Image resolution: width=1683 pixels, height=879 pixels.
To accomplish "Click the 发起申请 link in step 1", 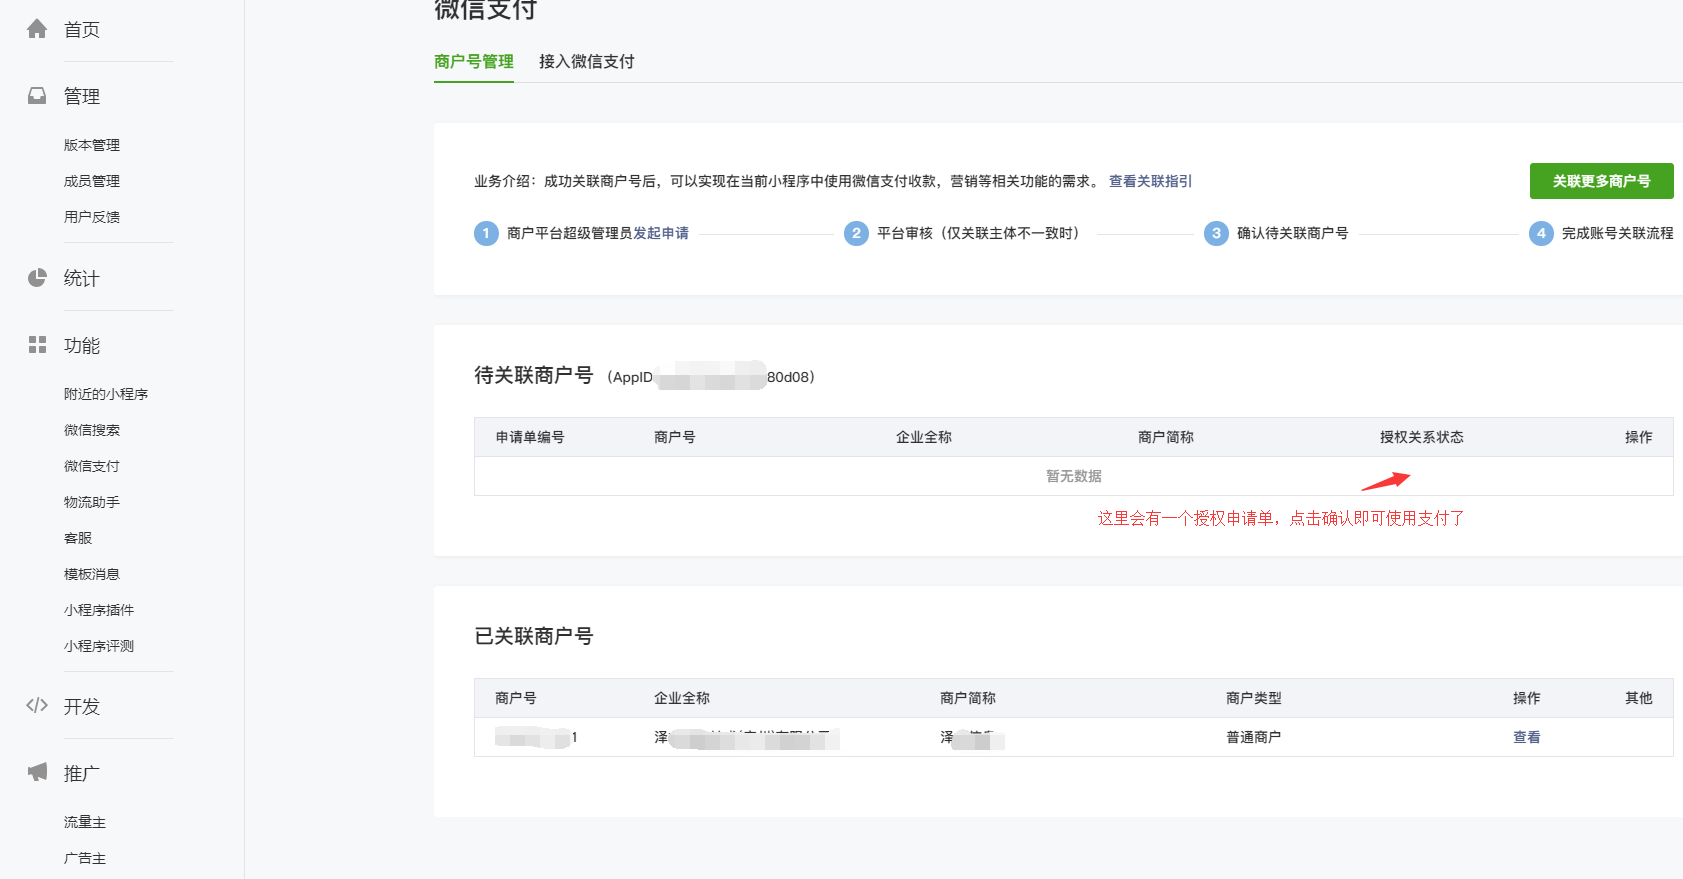I will click(661, 233).
